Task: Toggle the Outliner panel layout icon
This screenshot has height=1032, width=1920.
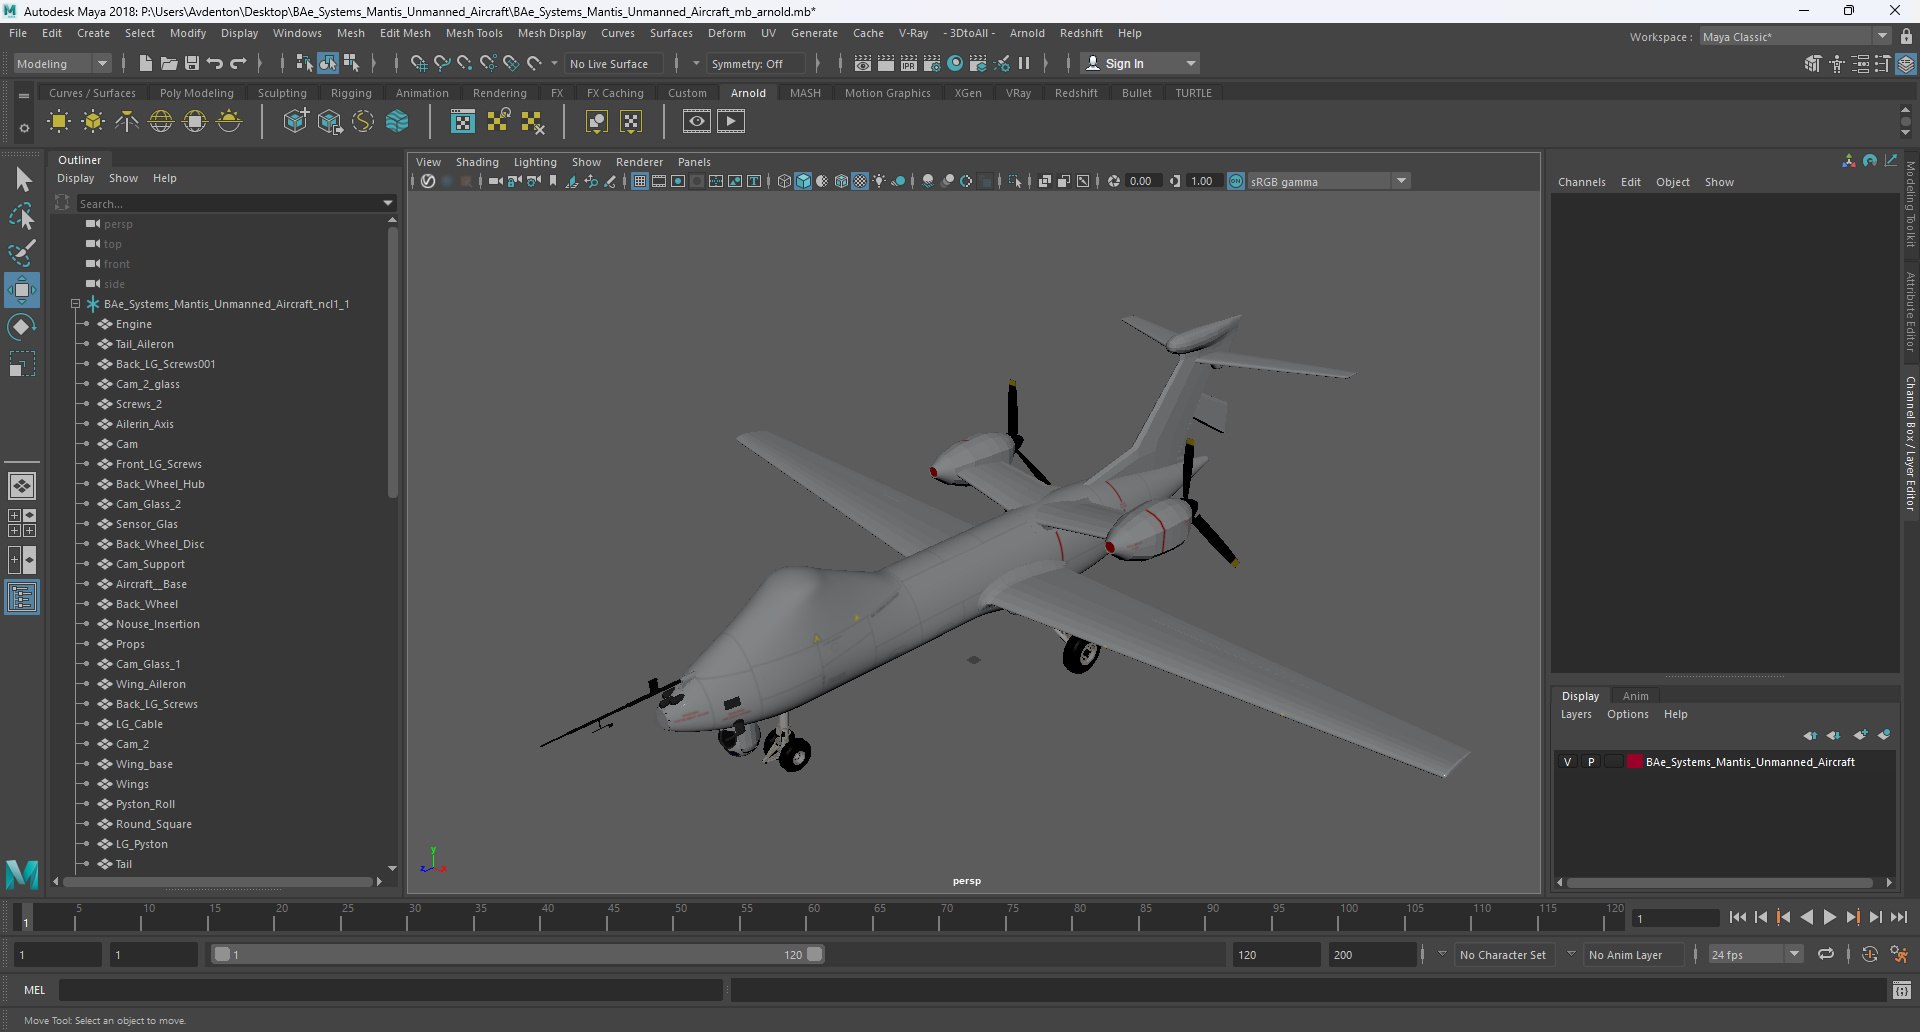Action: (x=22, y=597)
